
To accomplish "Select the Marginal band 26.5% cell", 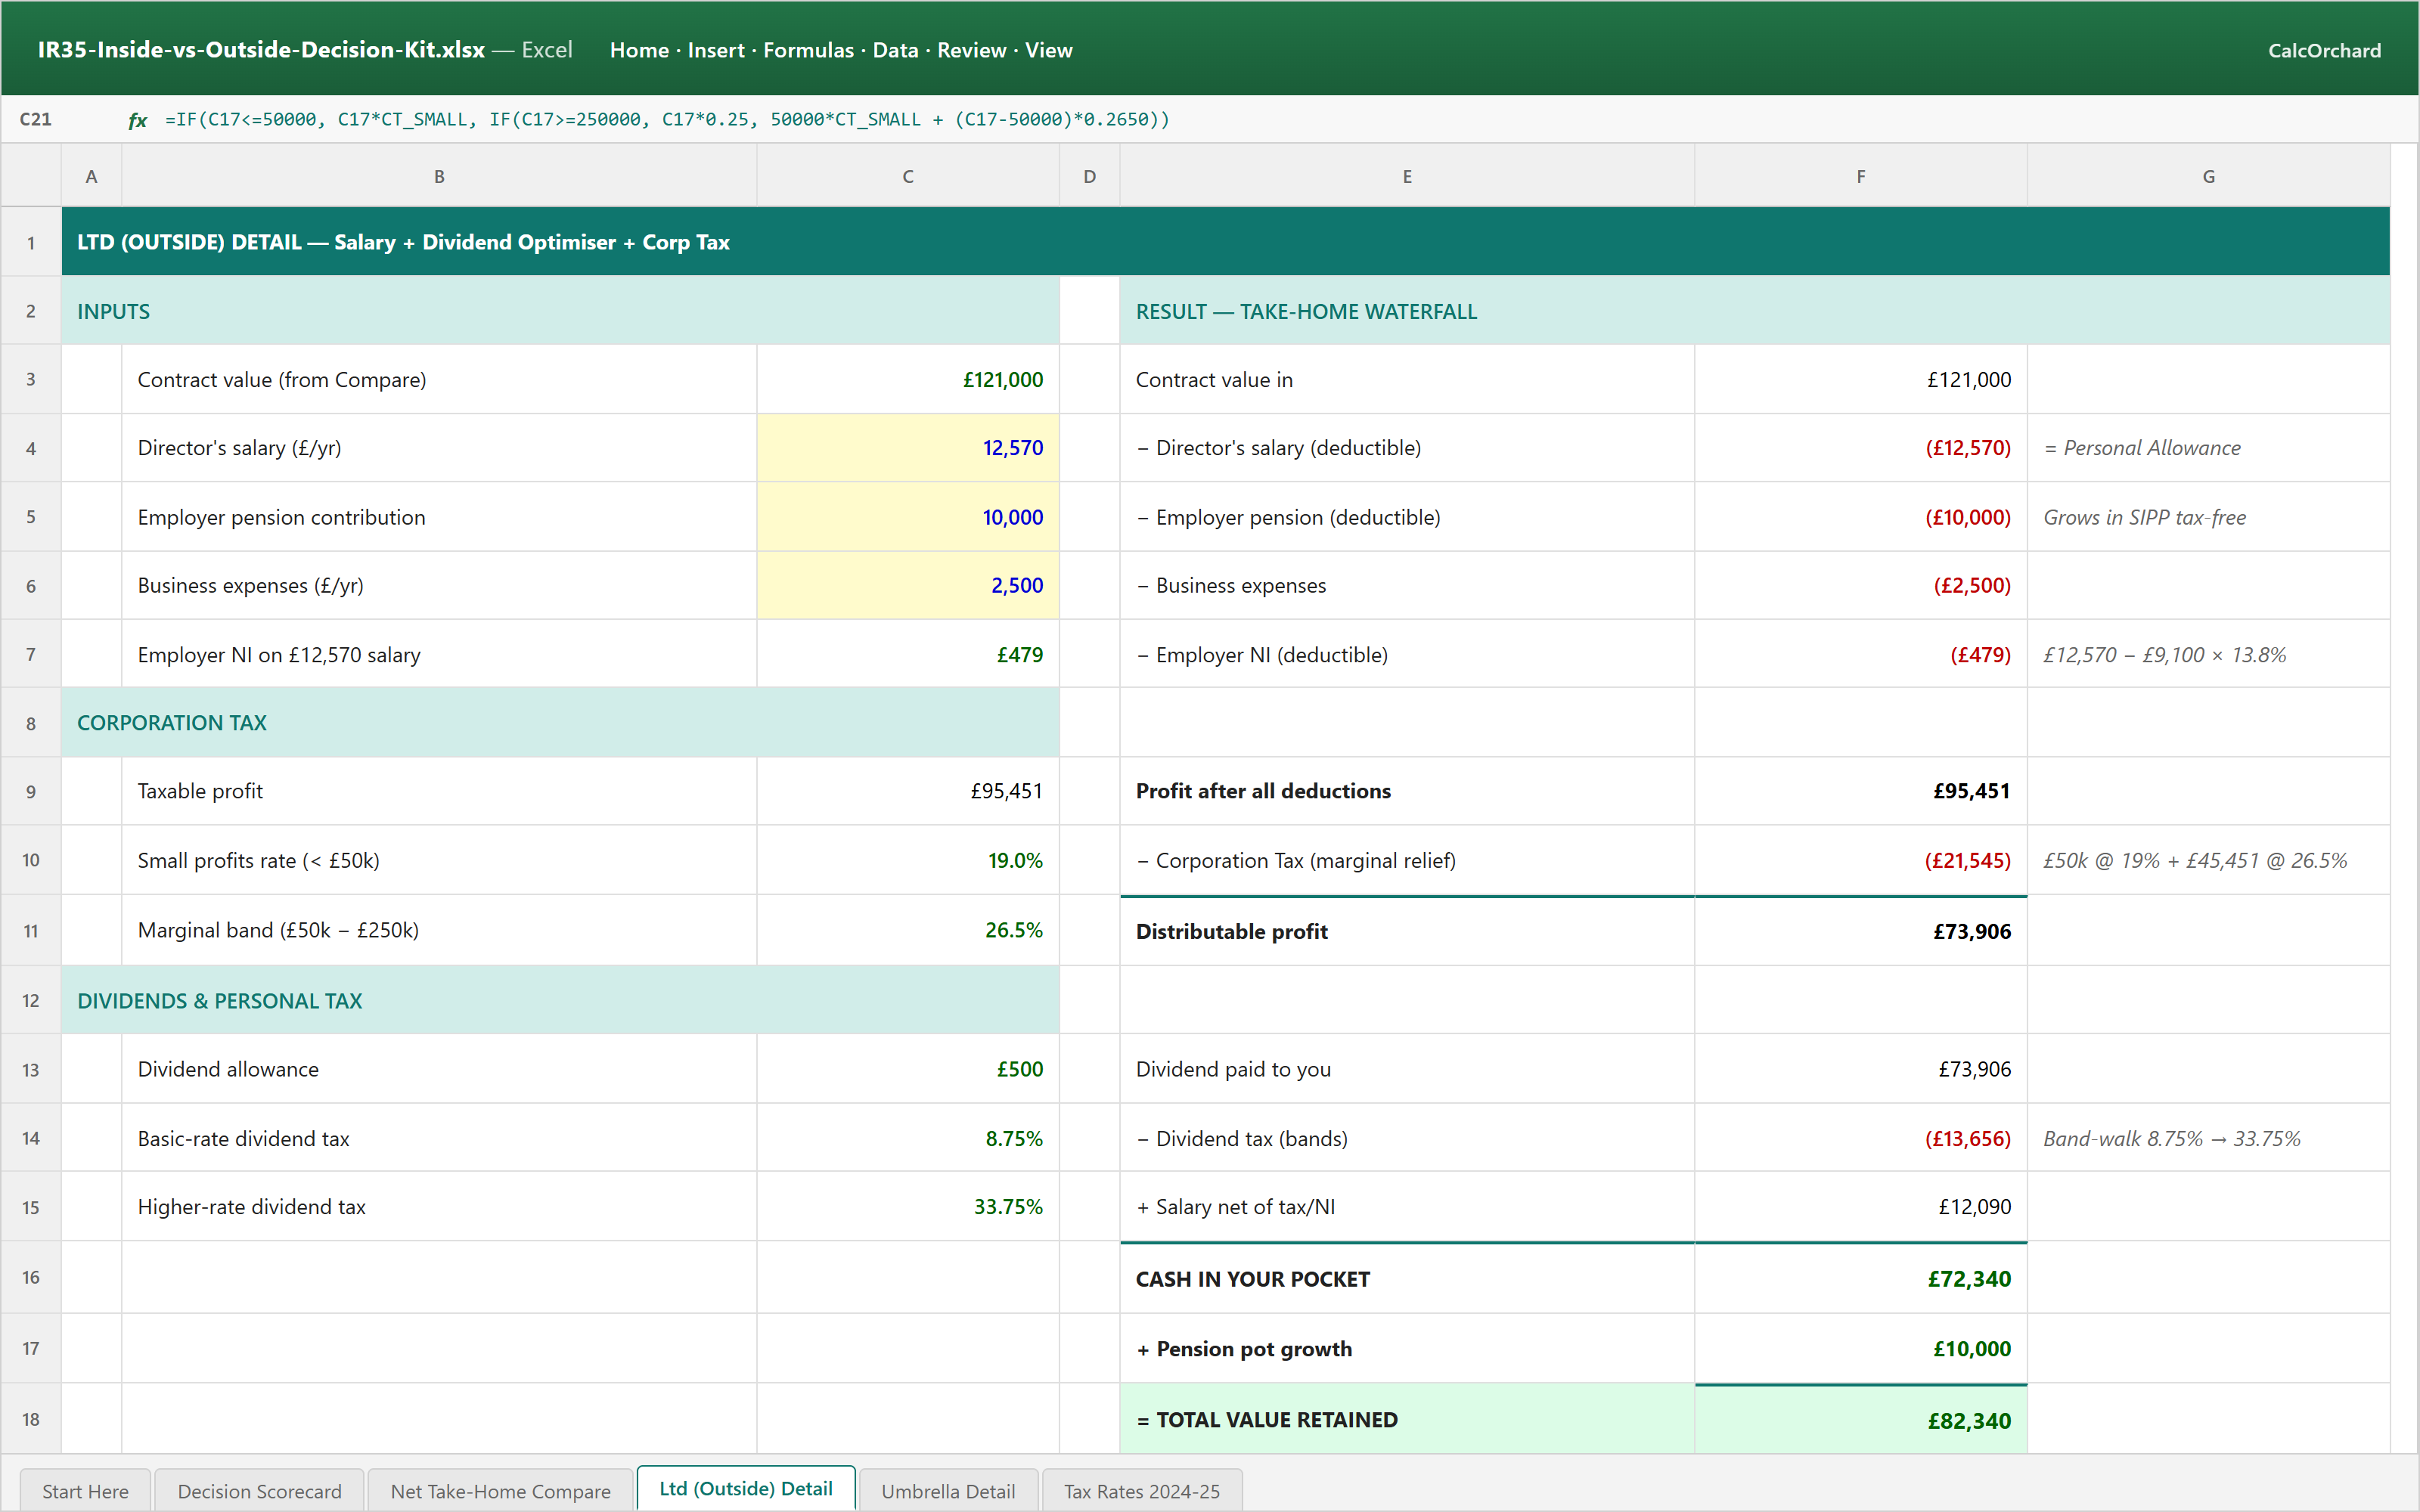I will pos(907,930).
